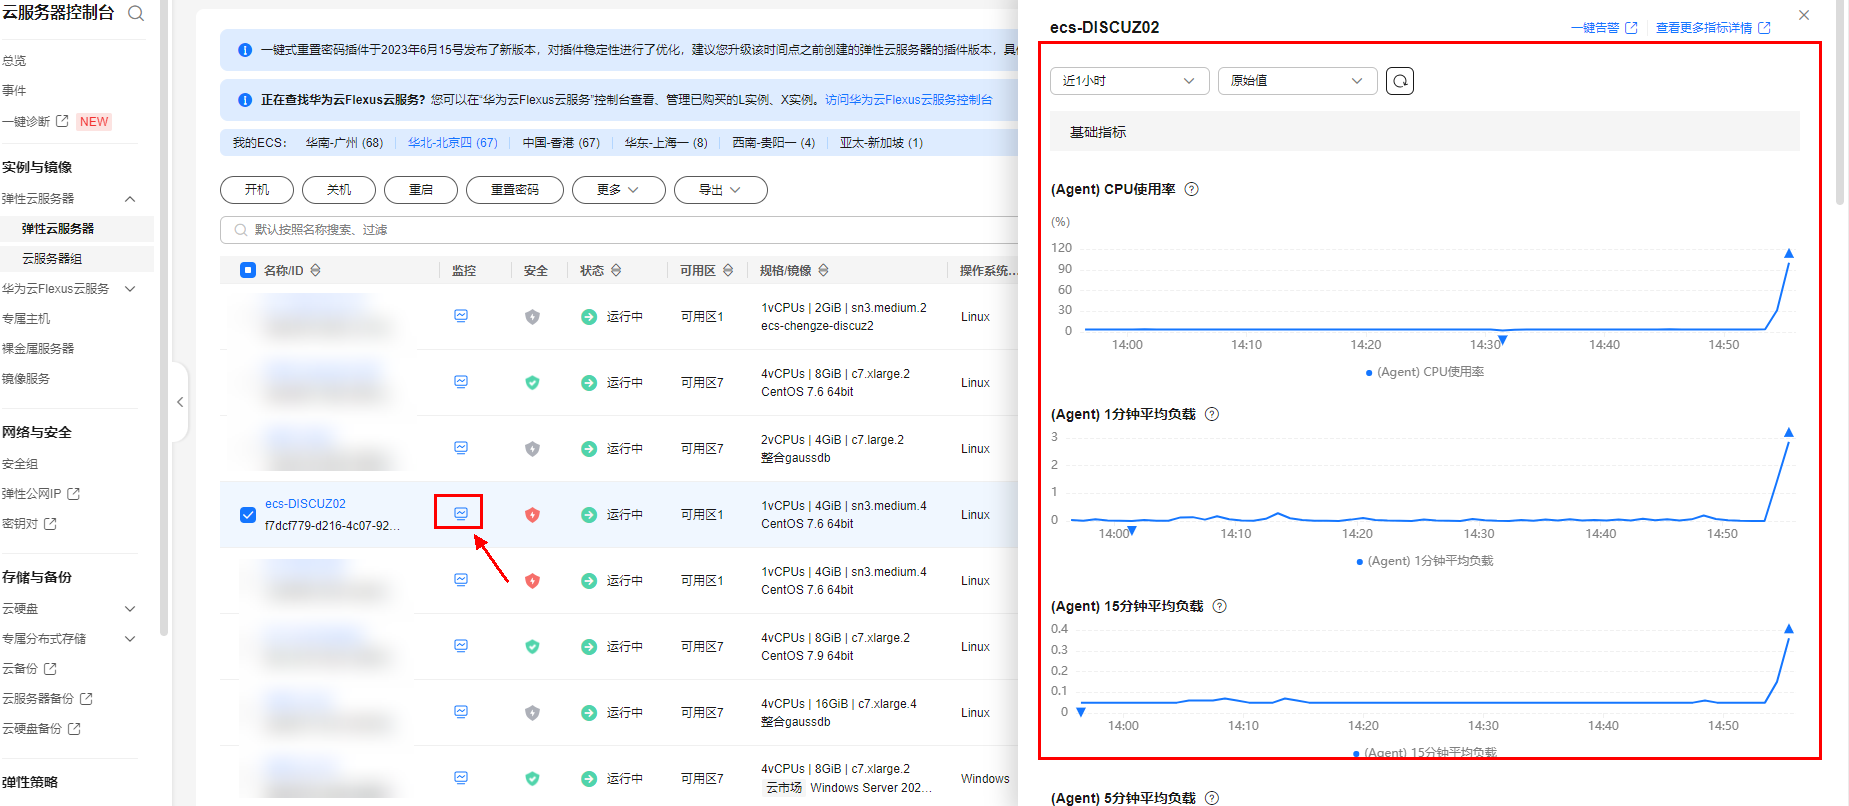Image resolution: width=1849 pixels, height=806 pixels.
Task: Click security shield in c7.xlarge.2 CentOS 7.6 row
Action: pos(532,383)
